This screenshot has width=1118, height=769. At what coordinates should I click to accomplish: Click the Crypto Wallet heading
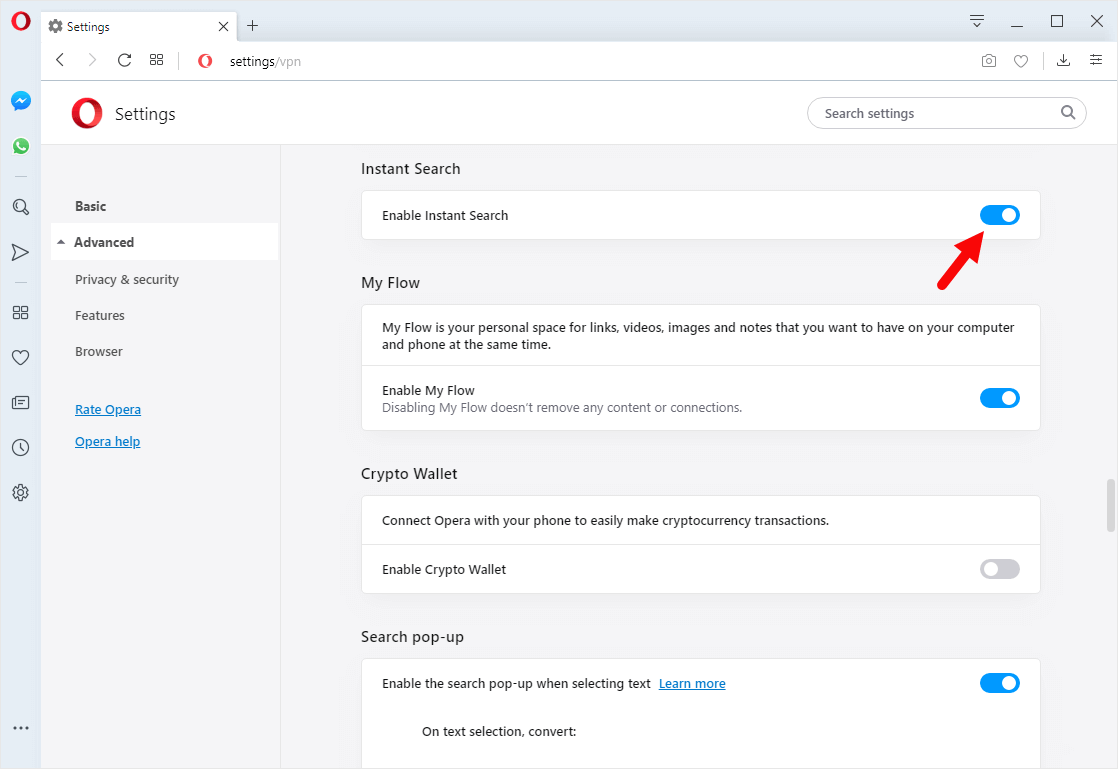coord(409,474)
